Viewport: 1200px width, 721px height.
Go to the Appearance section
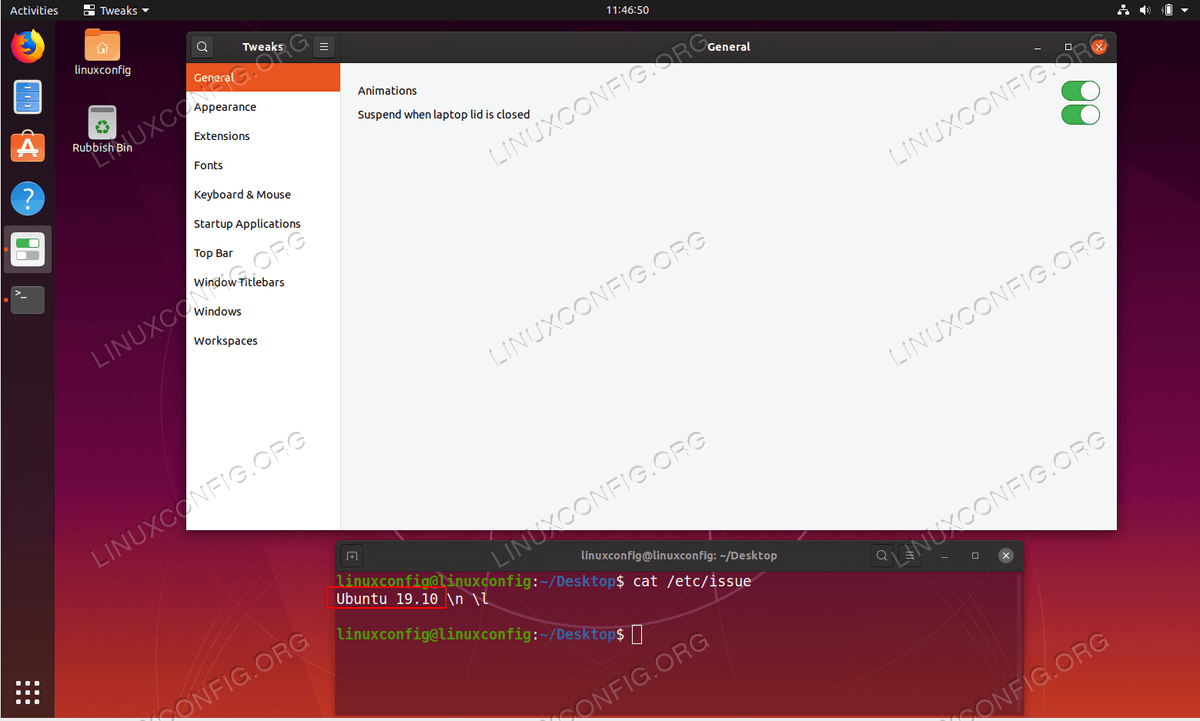[x=263, y=107]
